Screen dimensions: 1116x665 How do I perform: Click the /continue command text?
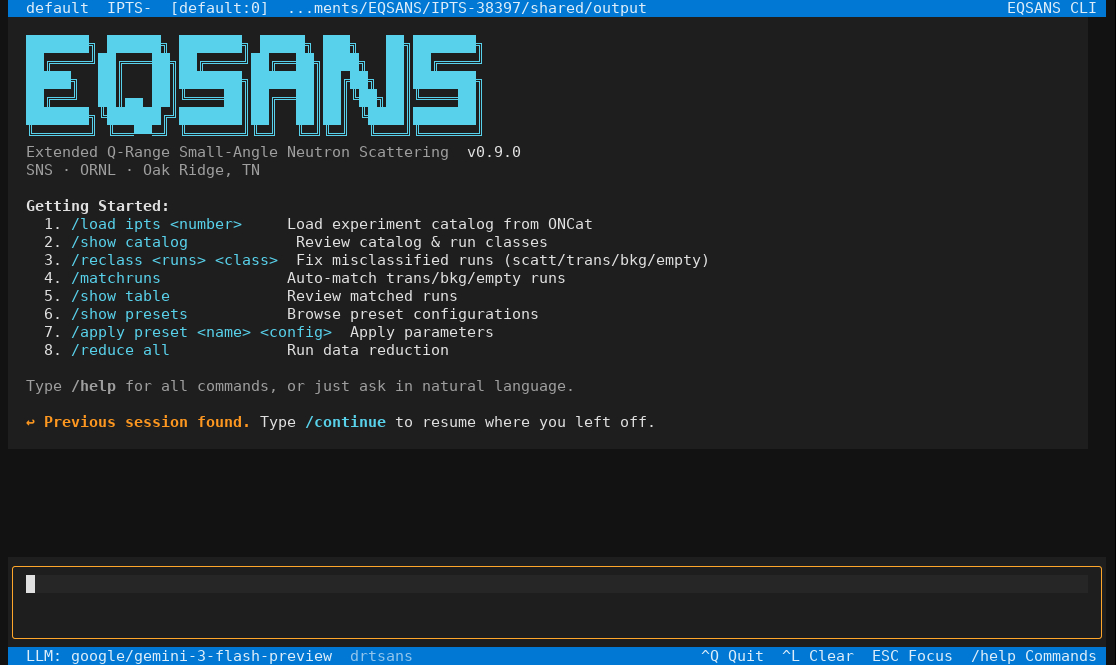click(345, 422)
